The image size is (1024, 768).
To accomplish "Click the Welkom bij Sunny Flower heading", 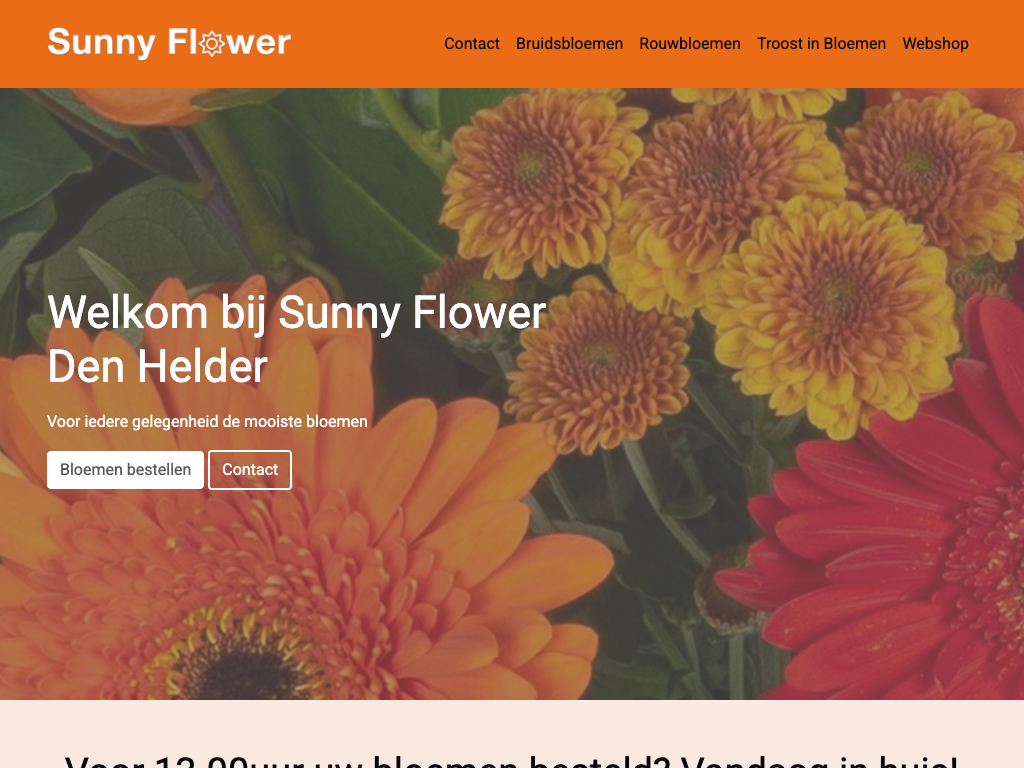I will pos(297,312).
